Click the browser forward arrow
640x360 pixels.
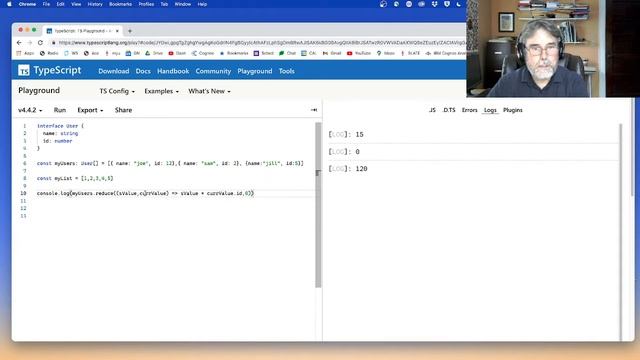pyautogui.click(x=30, y=42)
